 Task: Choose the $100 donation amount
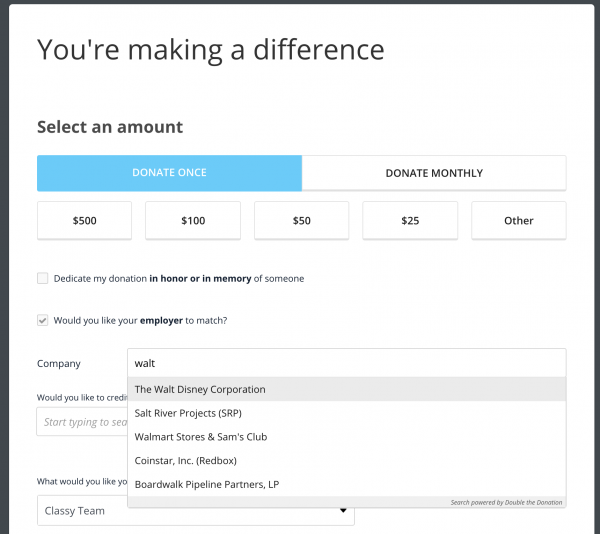193,221
